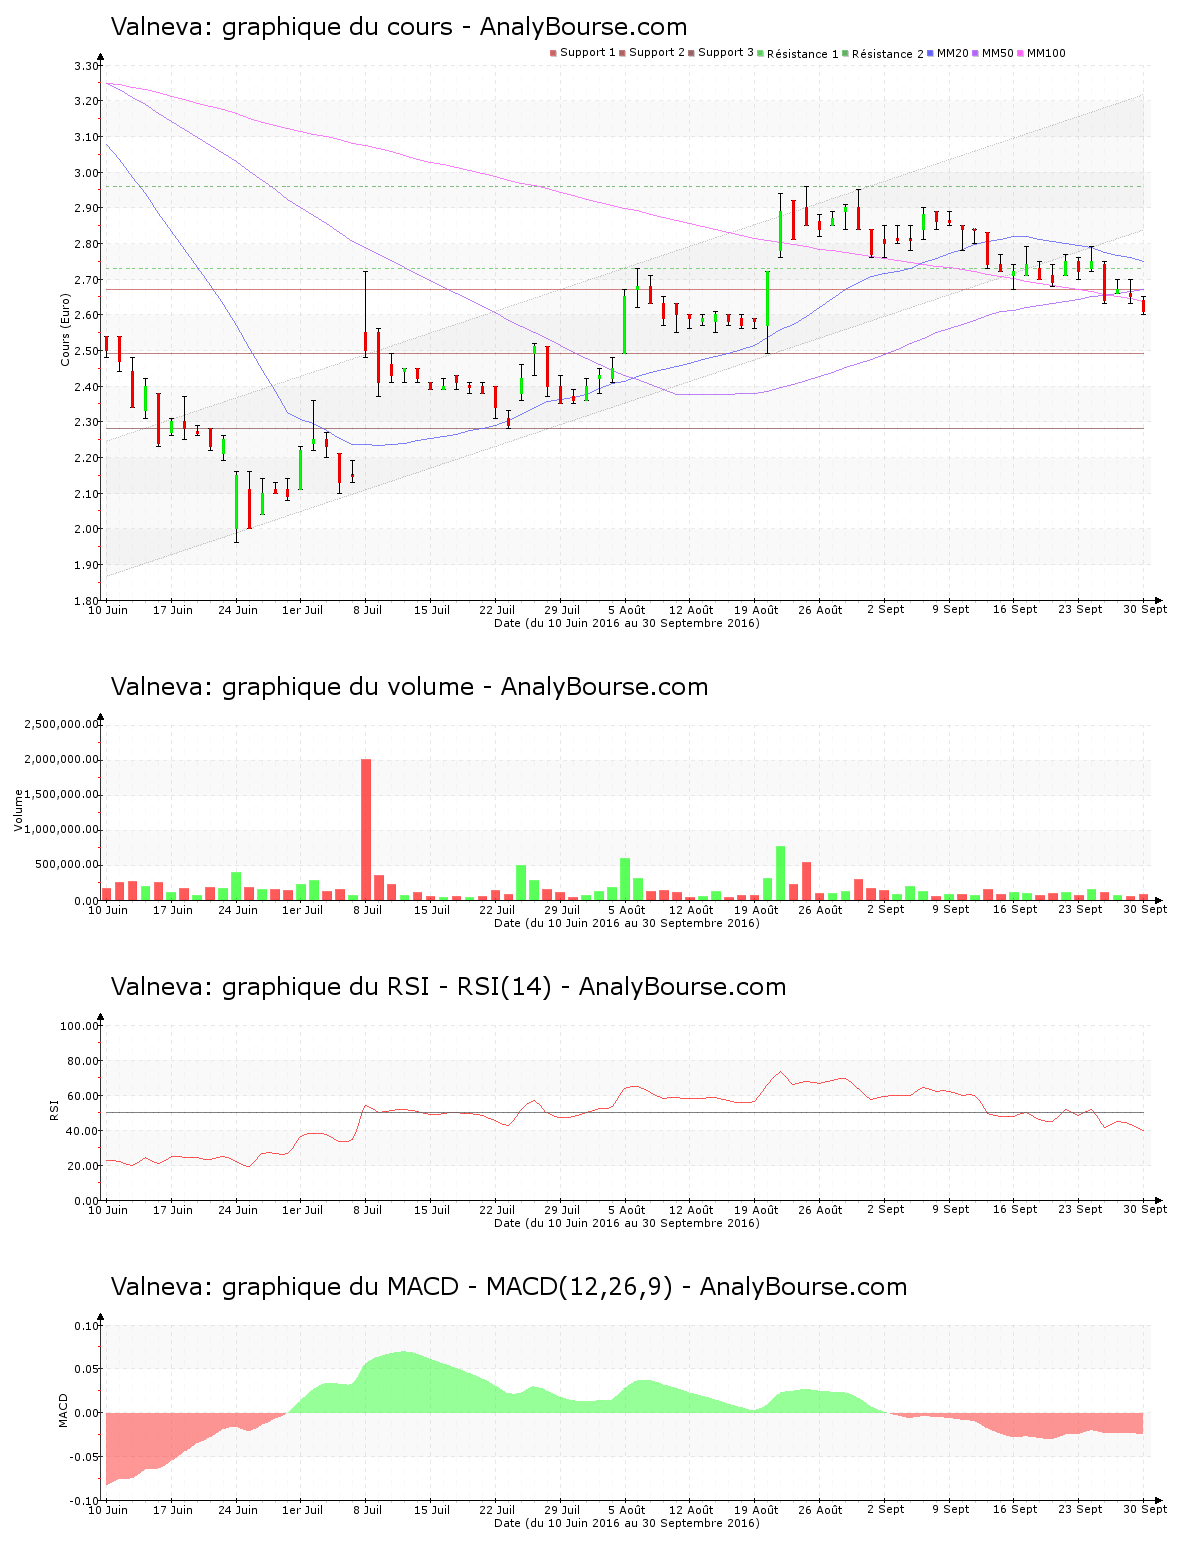Click the '30 Sept' date on price chart axis
The width and height of the screenshot is (1200, 1550).
1145,610
